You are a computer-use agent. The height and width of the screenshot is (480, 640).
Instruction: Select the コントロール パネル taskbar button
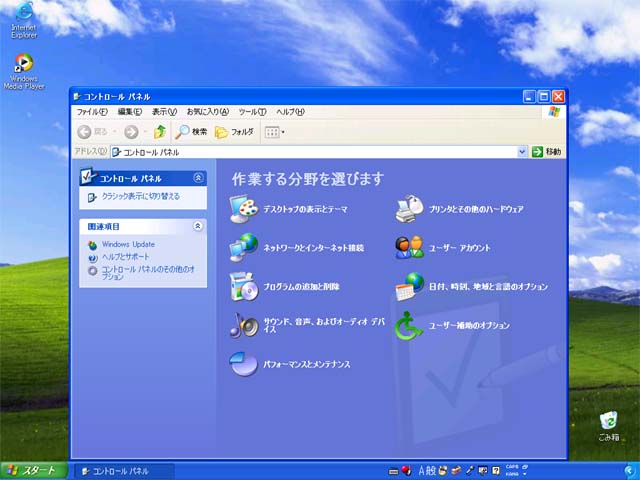pos(125,471)
